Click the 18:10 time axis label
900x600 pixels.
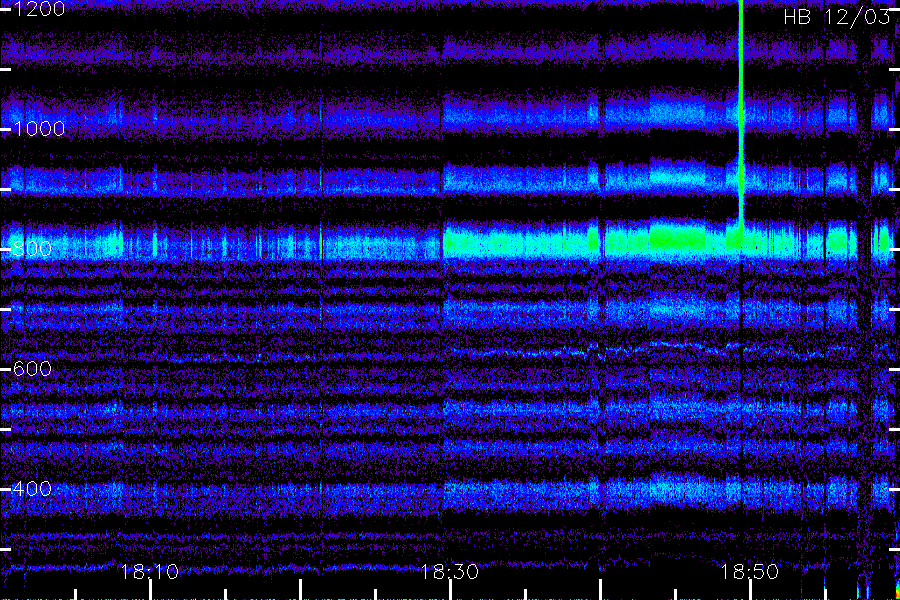(150, 572)
